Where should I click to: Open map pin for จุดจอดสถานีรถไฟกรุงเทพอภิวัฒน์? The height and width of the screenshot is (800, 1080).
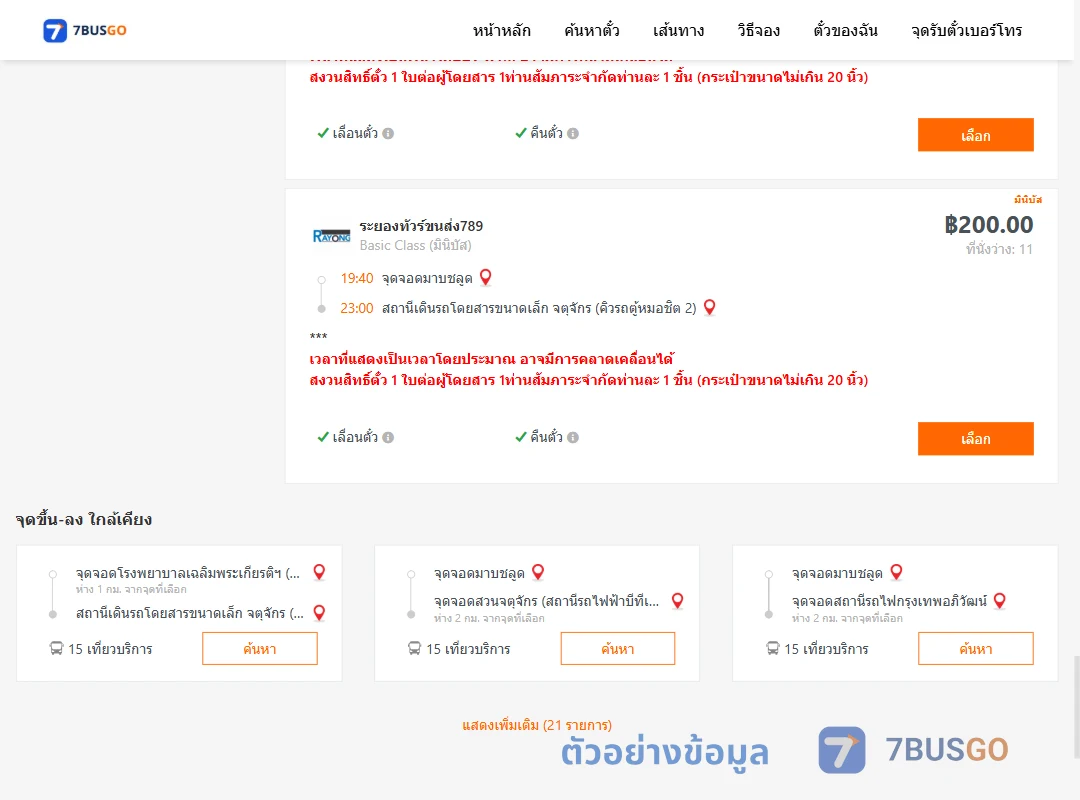(999, 601)
